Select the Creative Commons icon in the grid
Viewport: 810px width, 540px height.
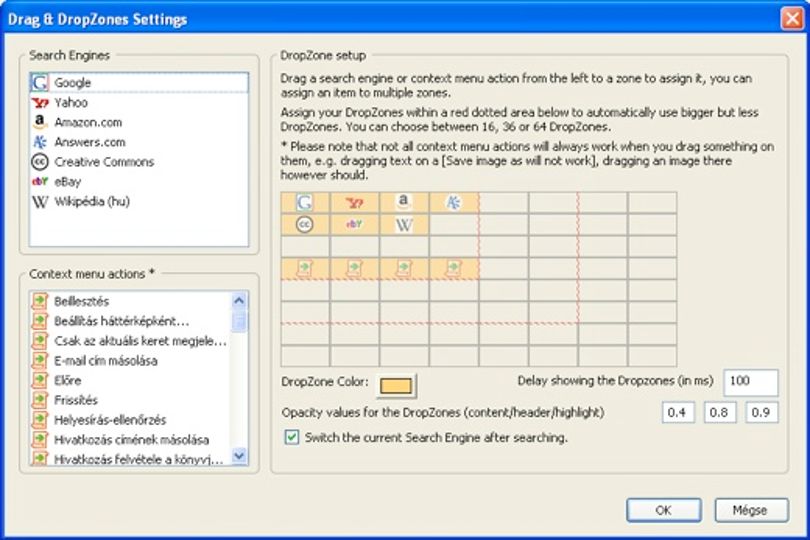(305, 225)
